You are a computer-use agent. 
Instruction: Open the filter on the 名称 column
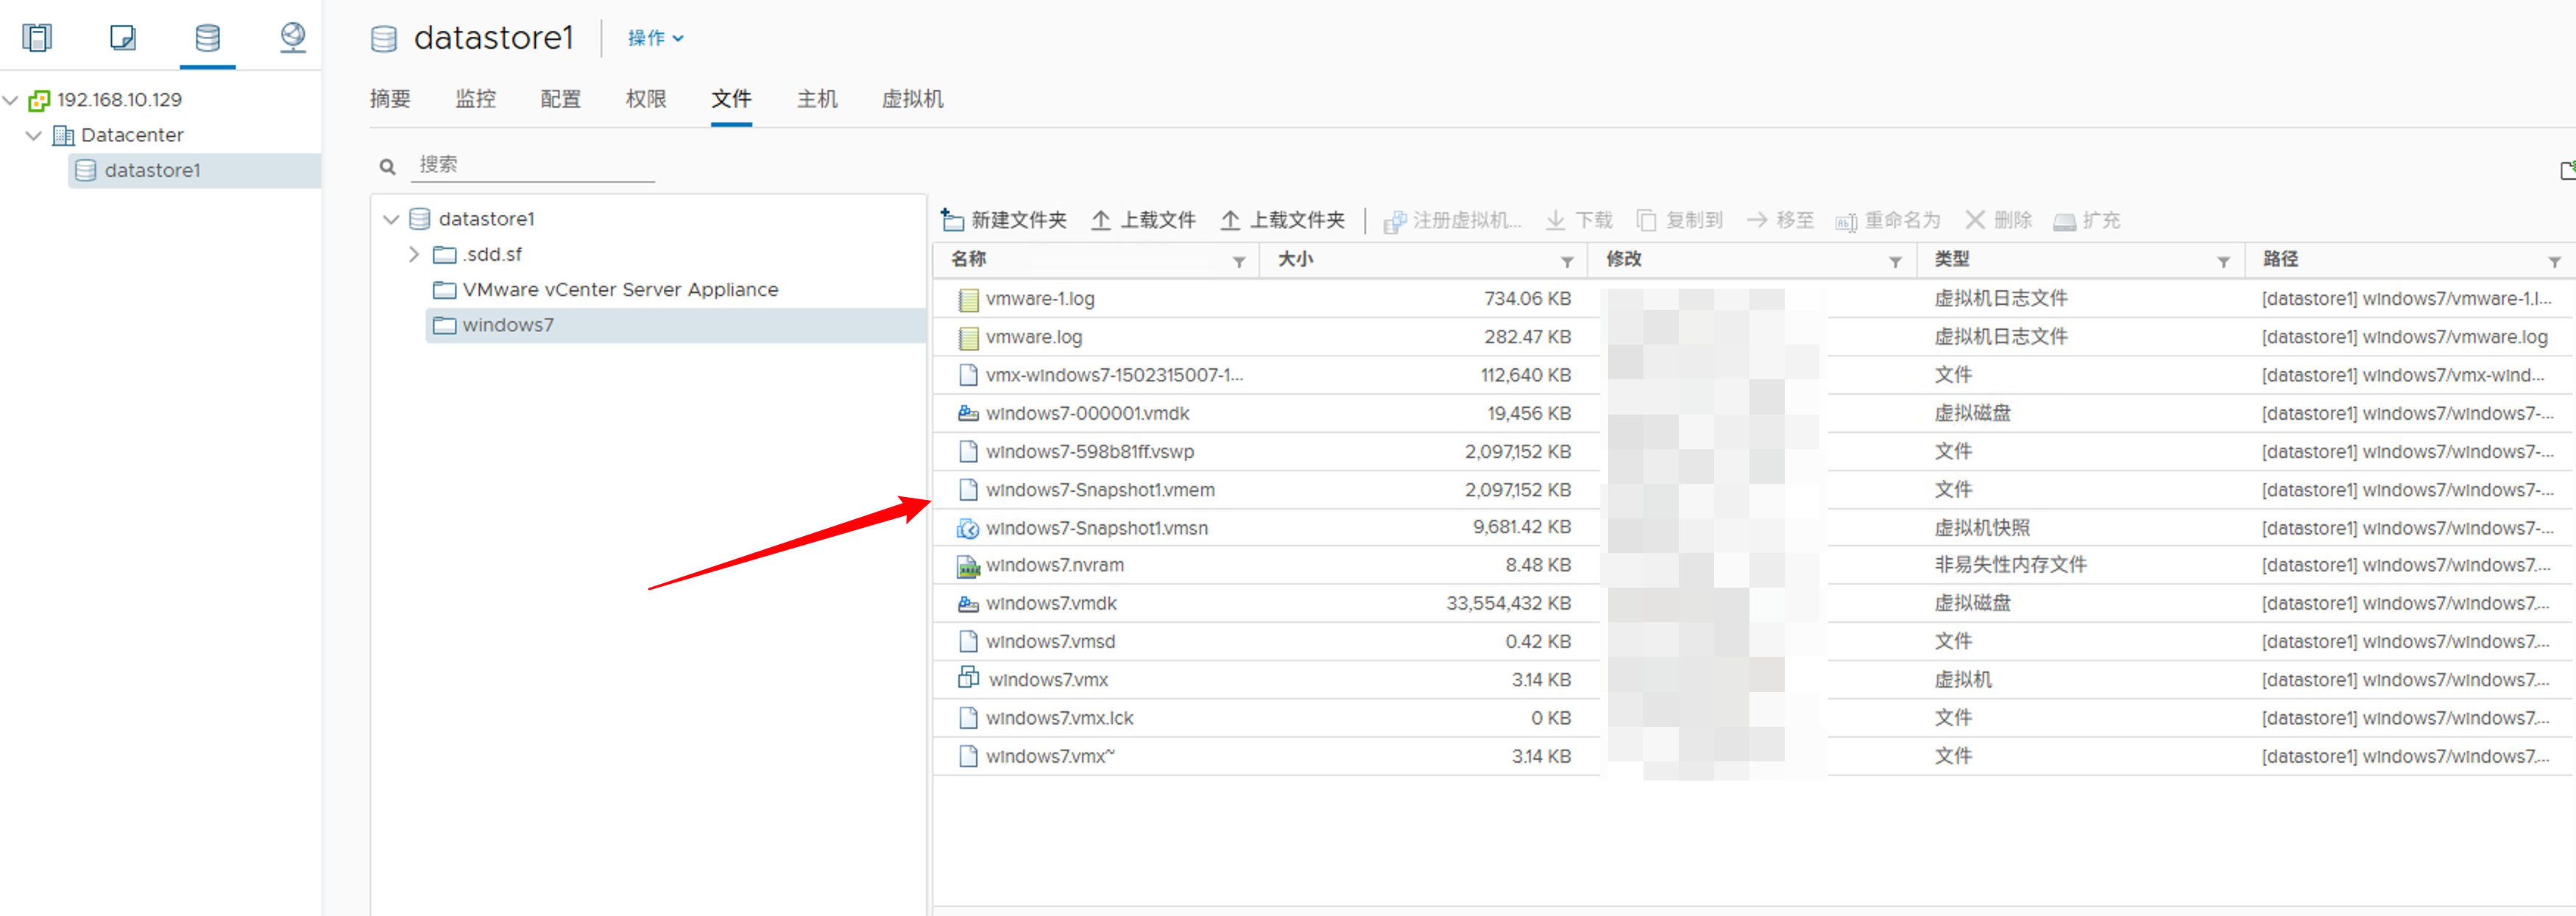click(x=1238, y=262)
